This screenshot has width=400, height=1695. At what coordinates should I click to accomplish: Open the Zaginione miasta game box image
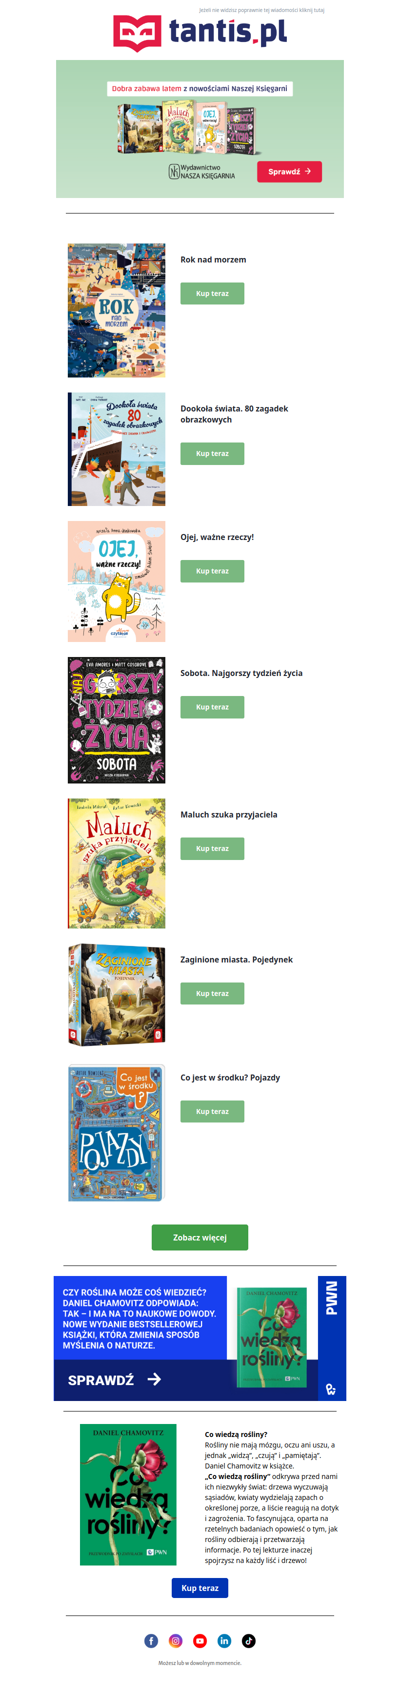(x=116, y=995)
